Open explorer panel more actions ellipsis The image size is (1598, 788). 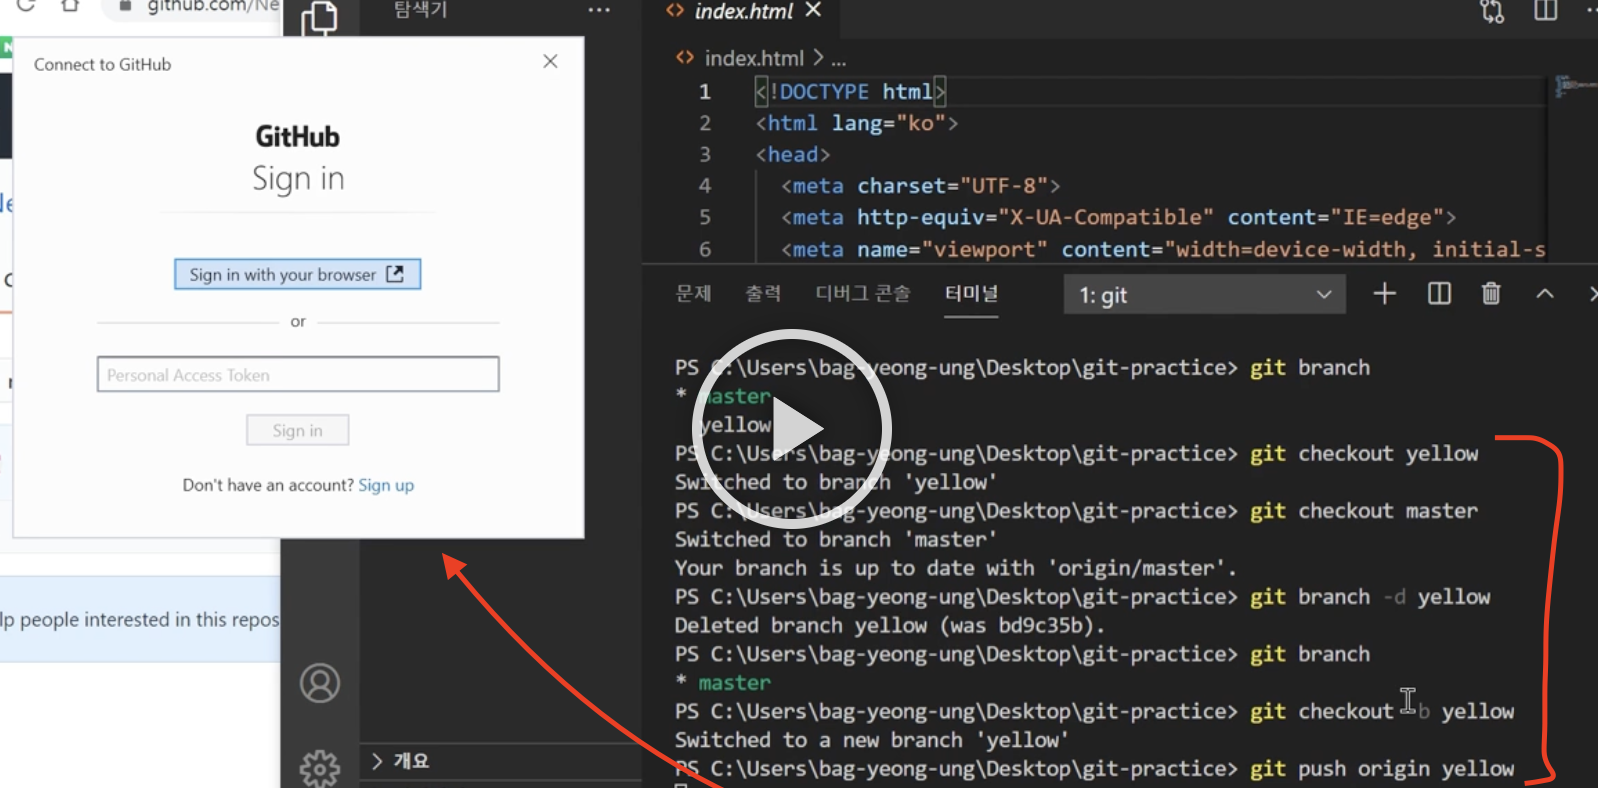pyautogui.click(x=599, y=10)
